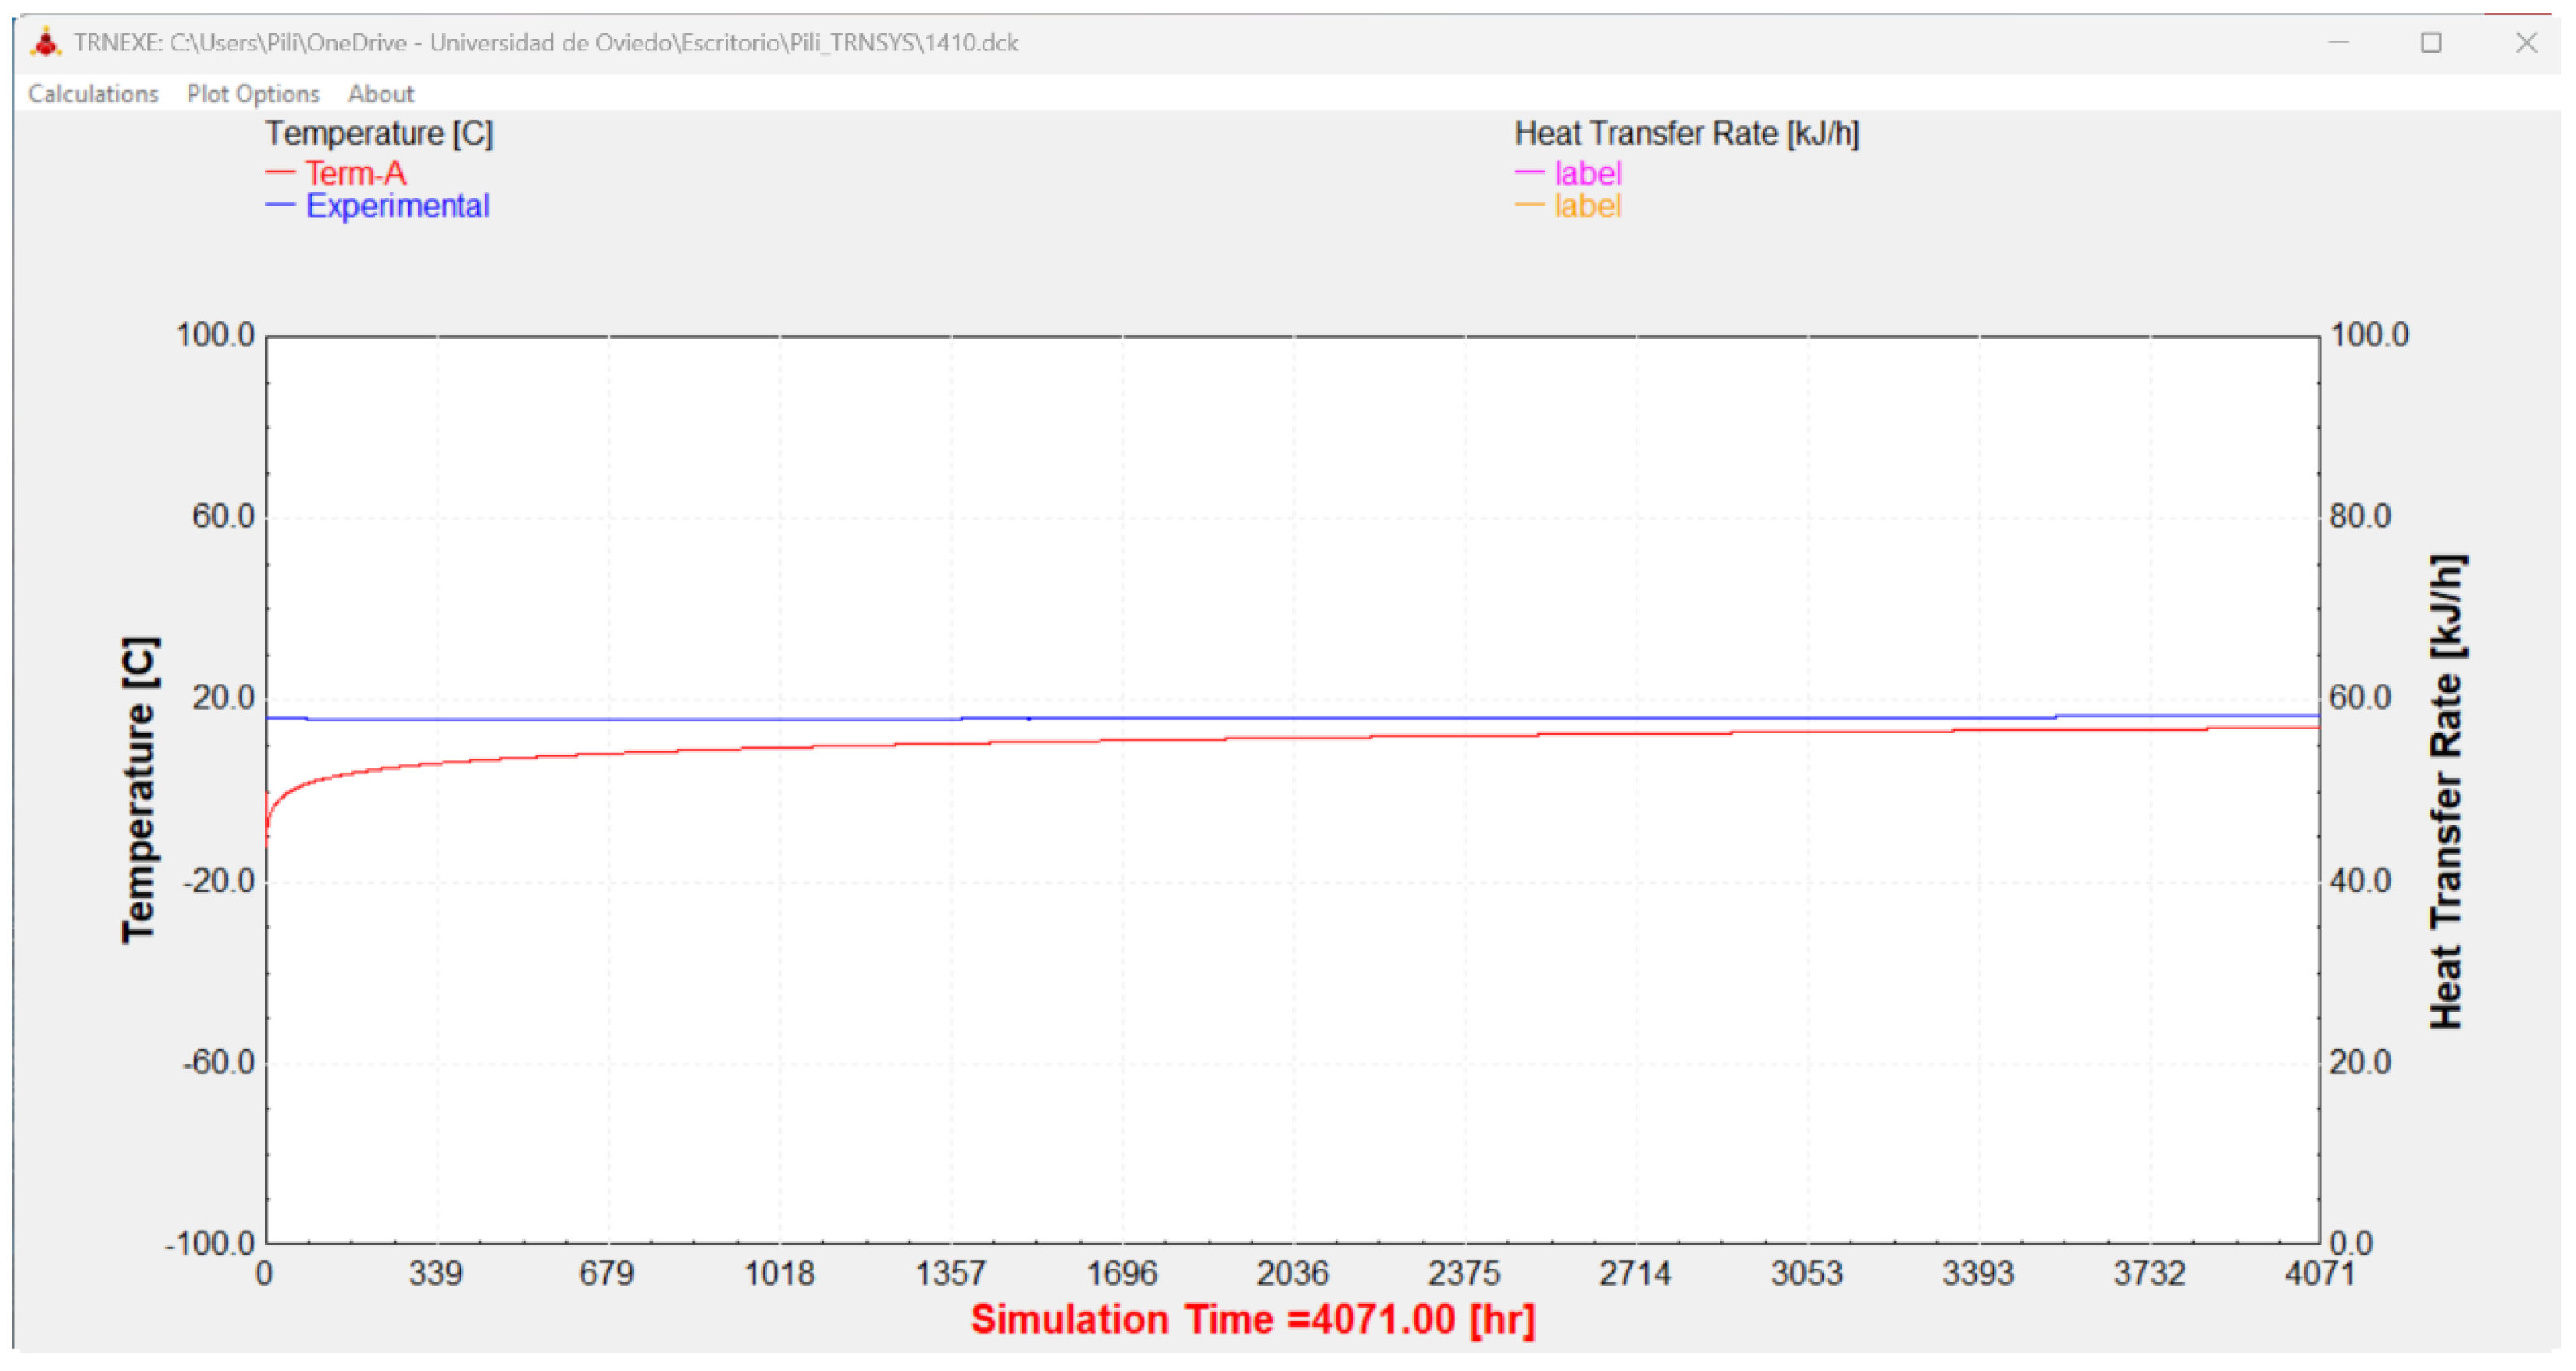This screenshot has height=1371, width=2576.
Task: Toggle the Experimental blue legend entry
Action: (397, 206)
